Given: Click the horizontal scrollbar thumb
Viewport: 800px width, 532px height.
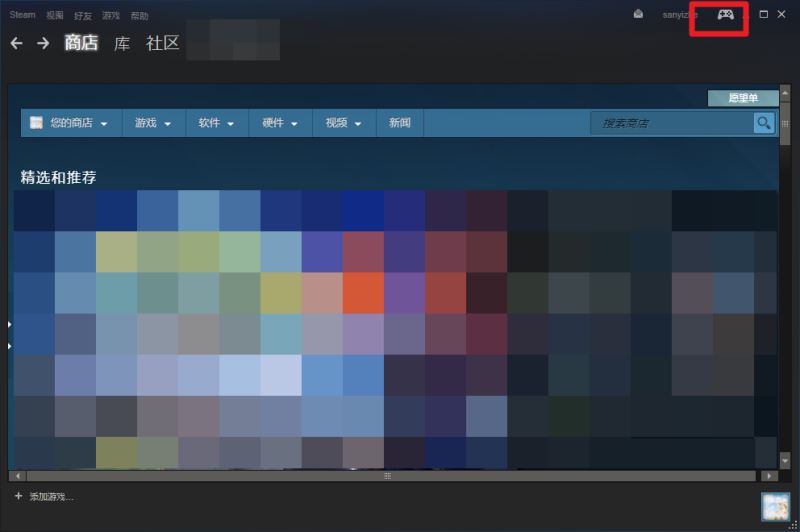Looking at the screenshot, I should (391, 476).
